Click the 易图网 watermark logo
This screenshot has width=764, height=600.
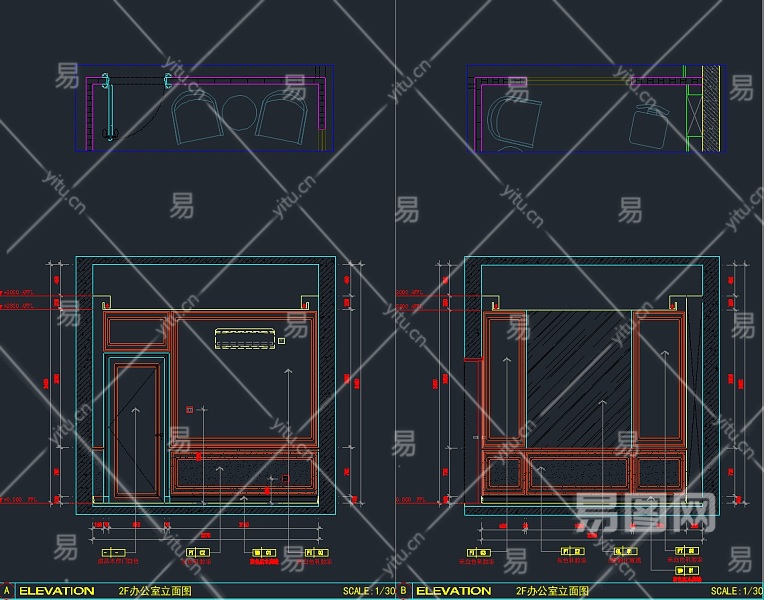[x=645, y=513]
